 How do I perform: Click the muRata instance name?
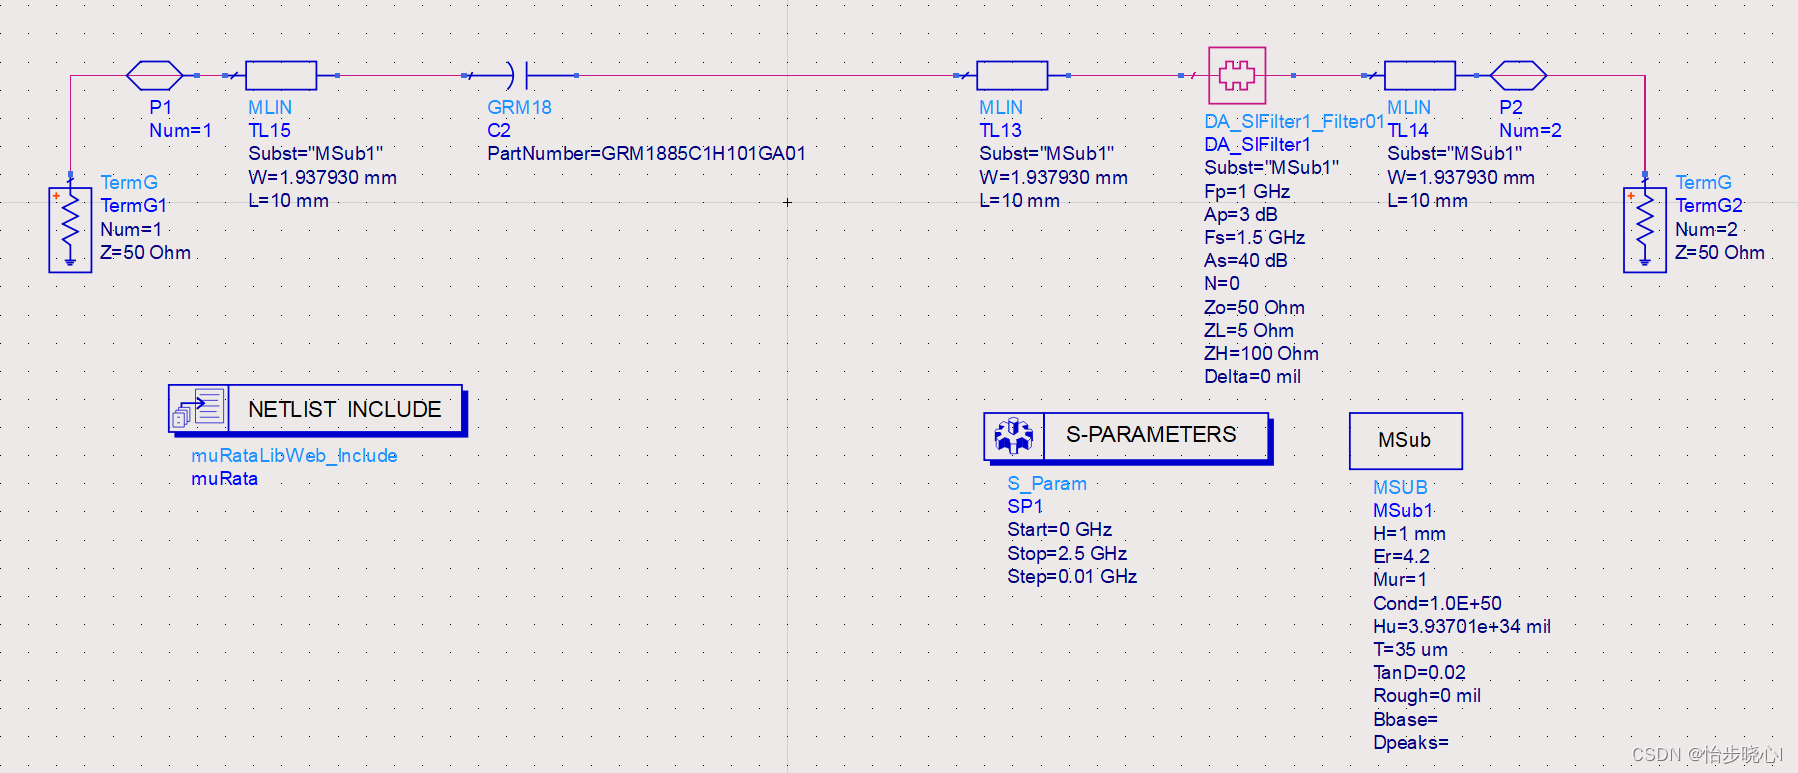(x=224, y=478)
